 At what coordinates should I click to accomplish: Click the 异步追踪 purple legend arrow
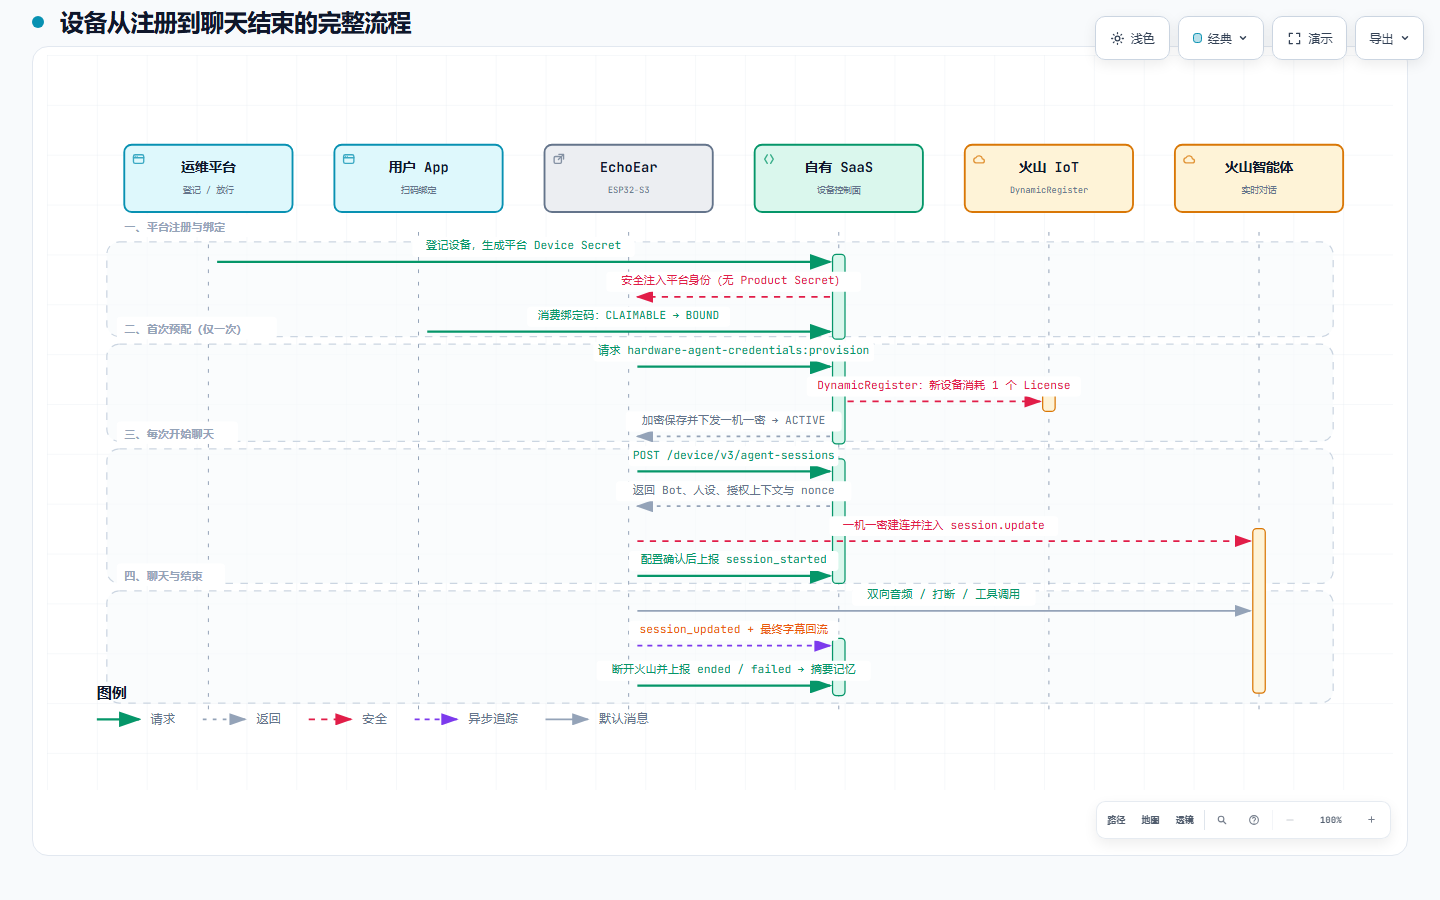436,719
